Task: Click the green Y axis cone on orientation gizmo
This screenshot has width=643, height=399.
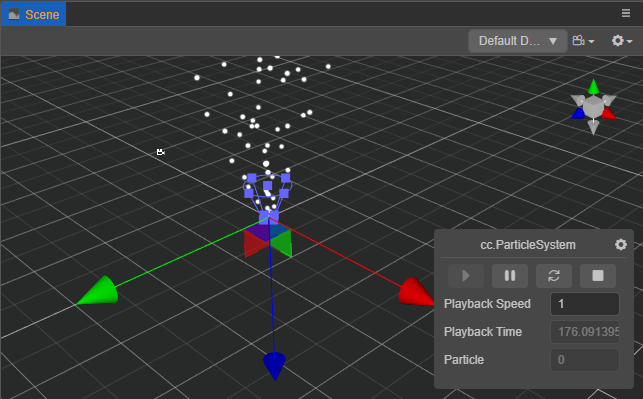Action: pyautogui.click(x=593, y=87)
